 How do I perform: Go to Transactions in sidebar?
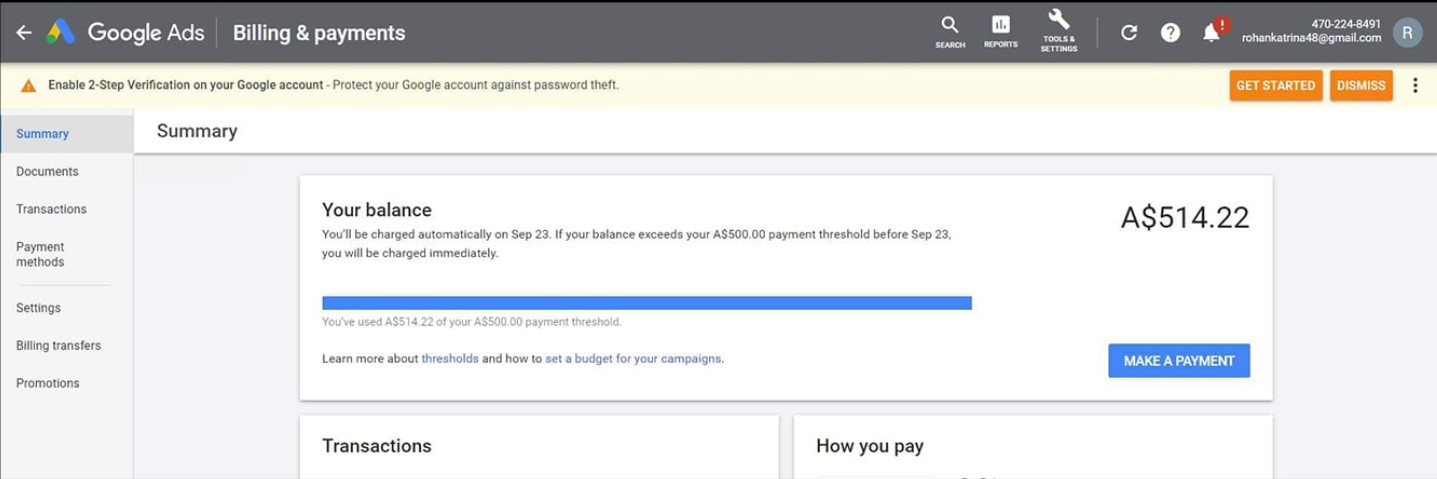coord(51,209)
